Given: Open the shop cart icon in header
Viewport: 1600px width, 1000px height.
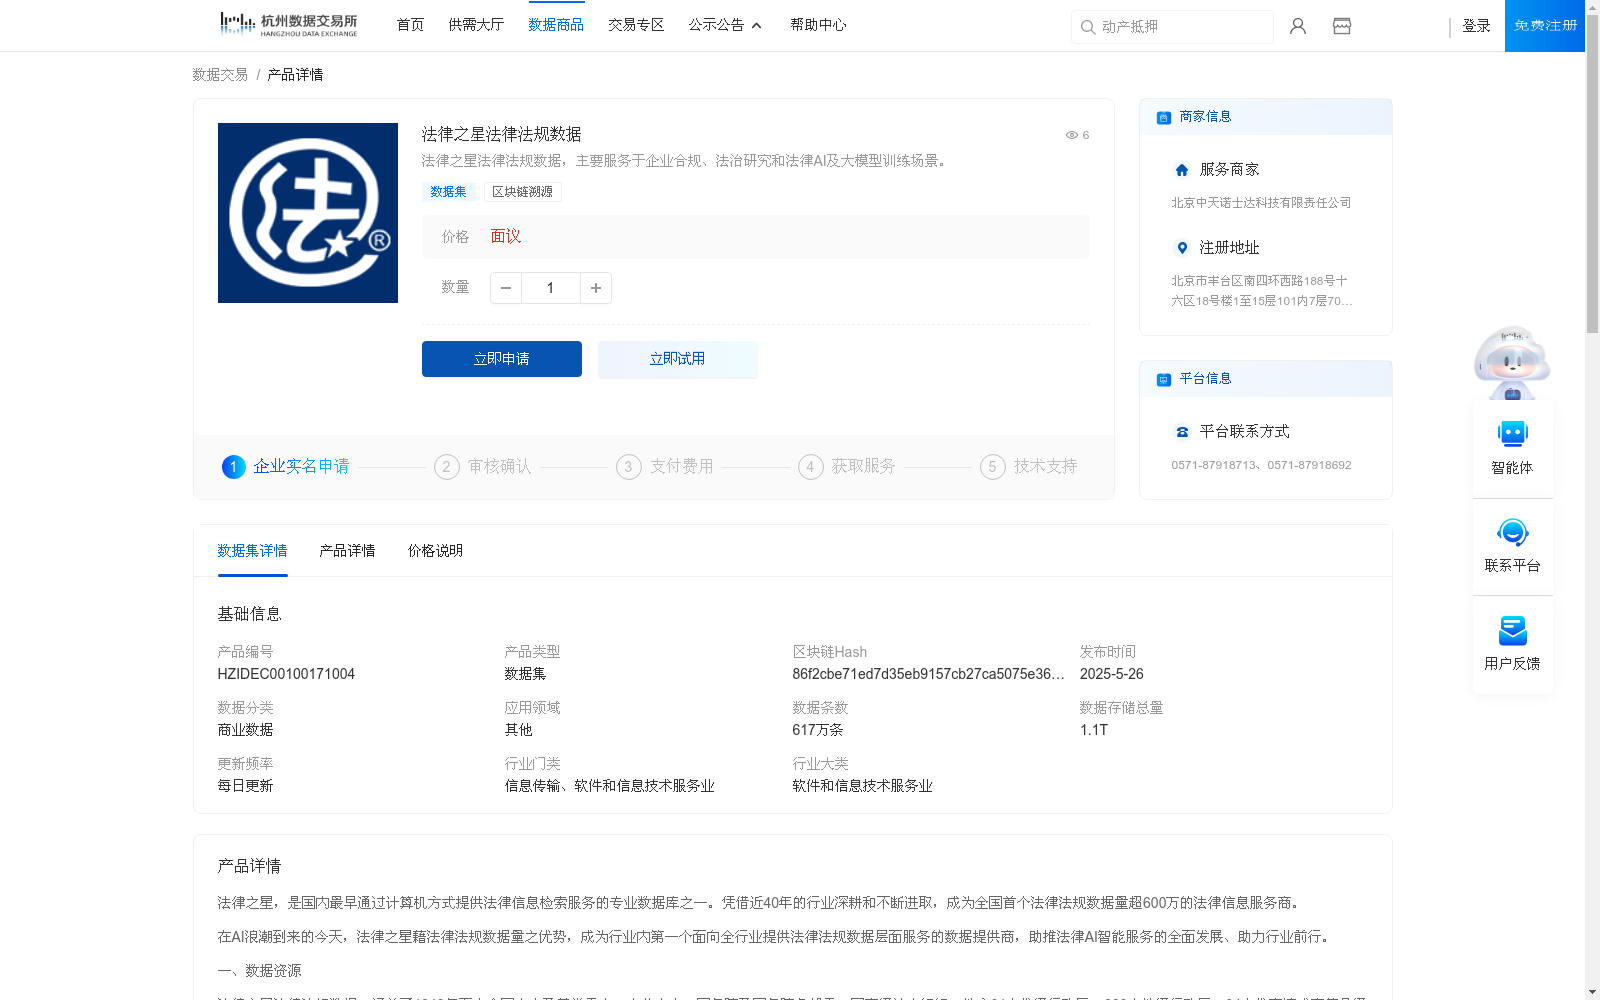Looking at the screenshot, I should [x=1342, y=26].
